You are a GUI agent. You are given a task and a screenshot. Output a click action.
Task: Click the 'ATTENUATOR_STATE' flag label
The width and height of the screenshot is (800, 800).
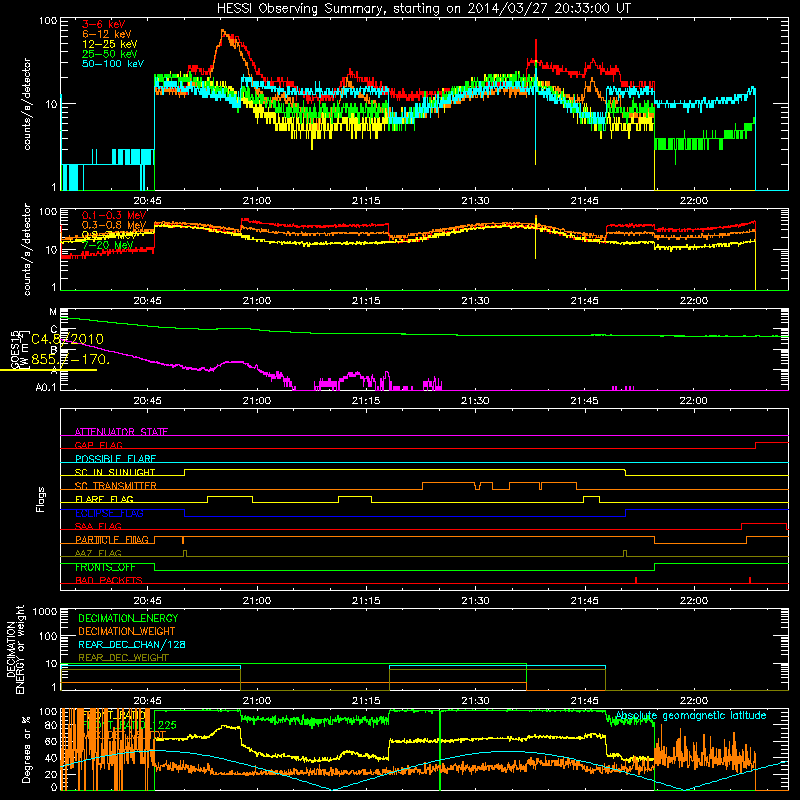click(x=121, y=432)
